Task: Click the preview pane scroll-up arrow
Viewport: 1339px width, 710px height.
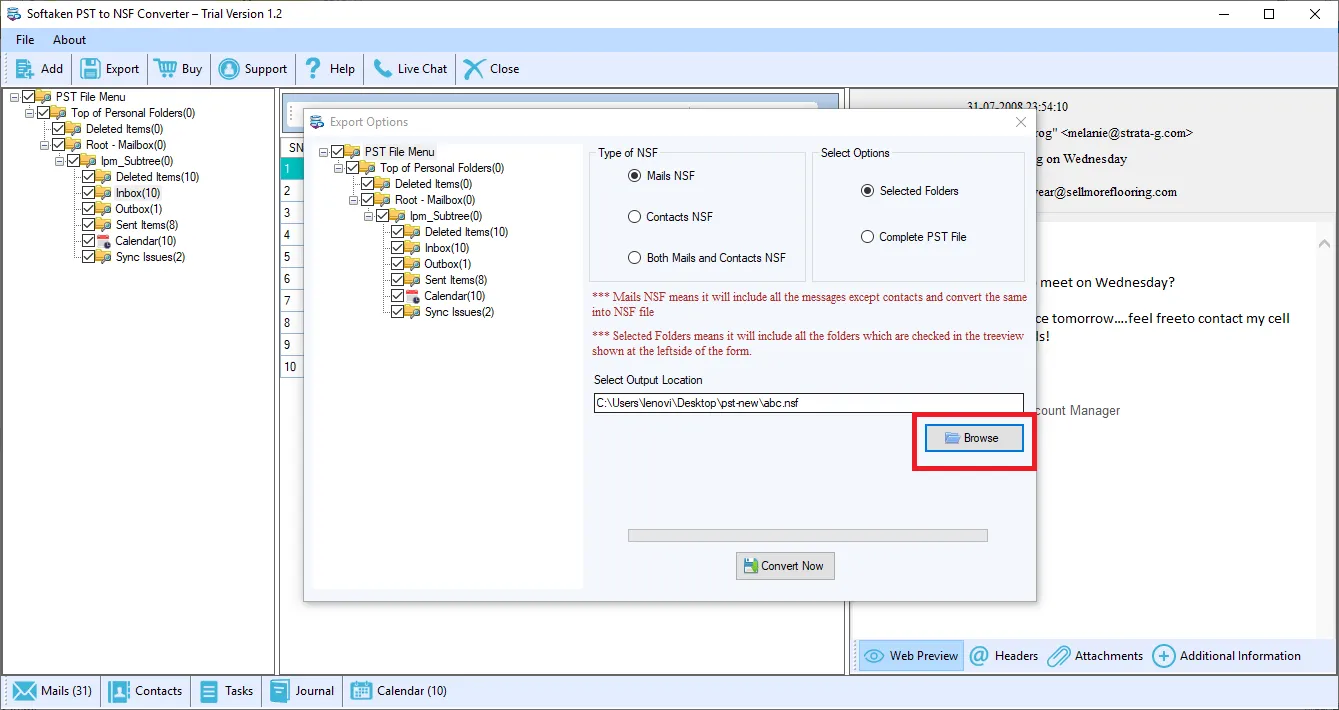Action: coord(1325,243)
